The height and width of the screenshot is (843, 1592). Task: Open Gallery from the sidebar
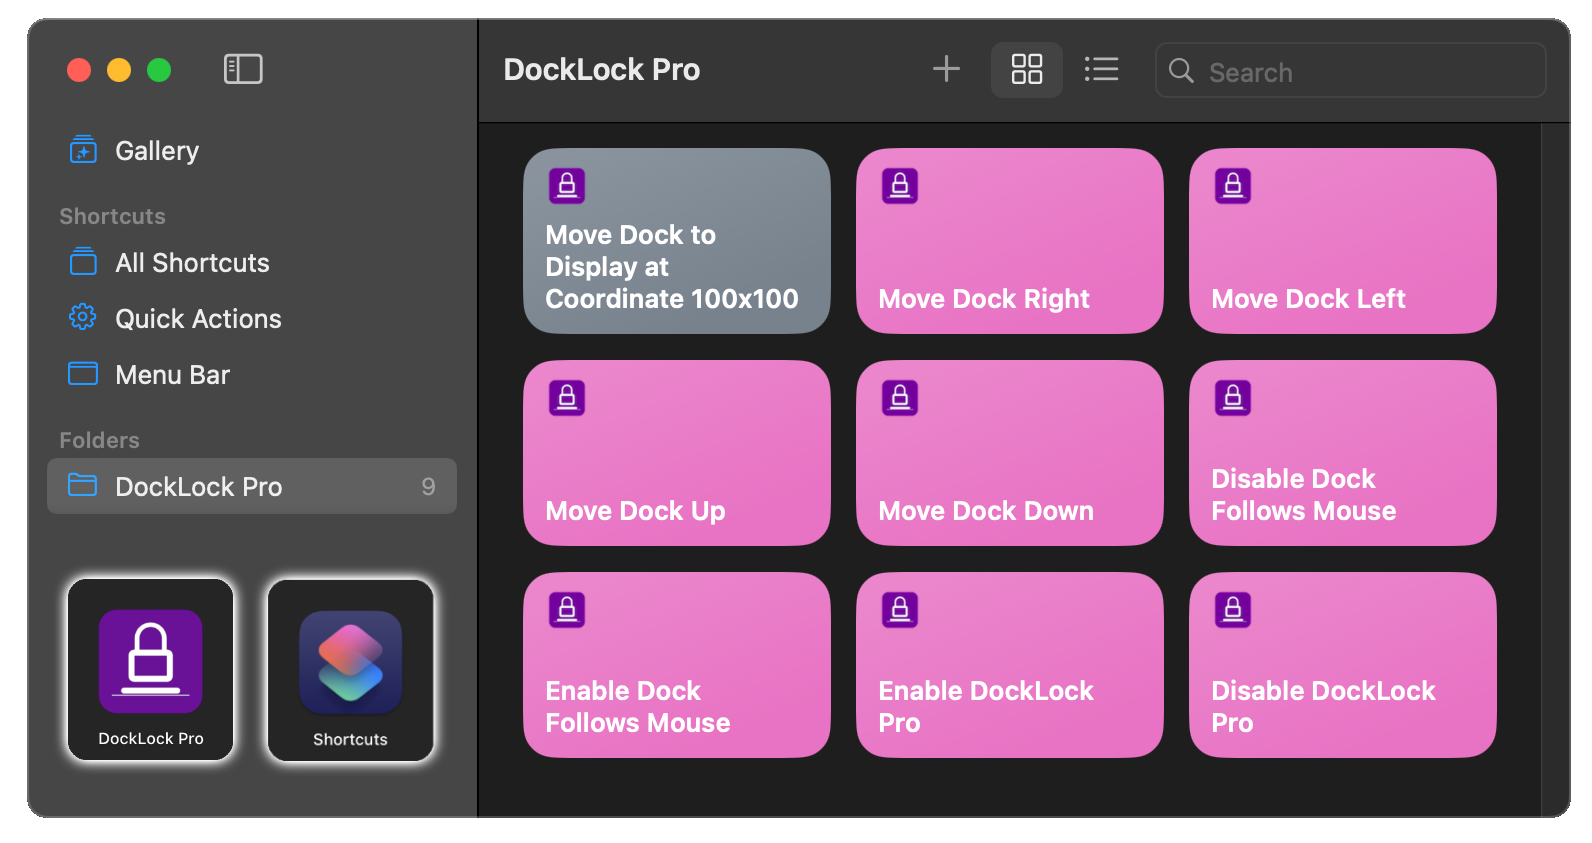point(252,151)
